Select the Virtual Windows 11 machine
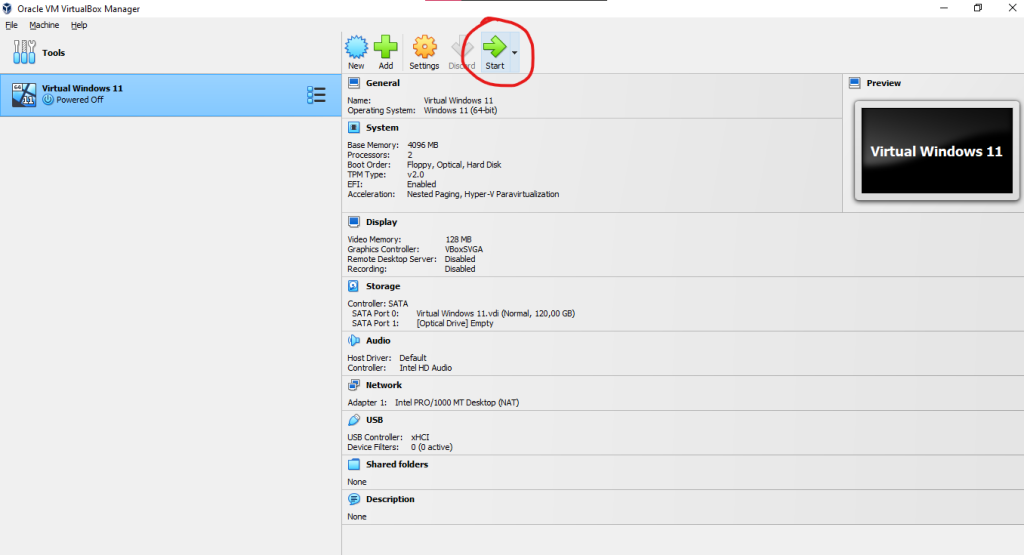Viewport: 1024px width, 555px height. [170, 95]
